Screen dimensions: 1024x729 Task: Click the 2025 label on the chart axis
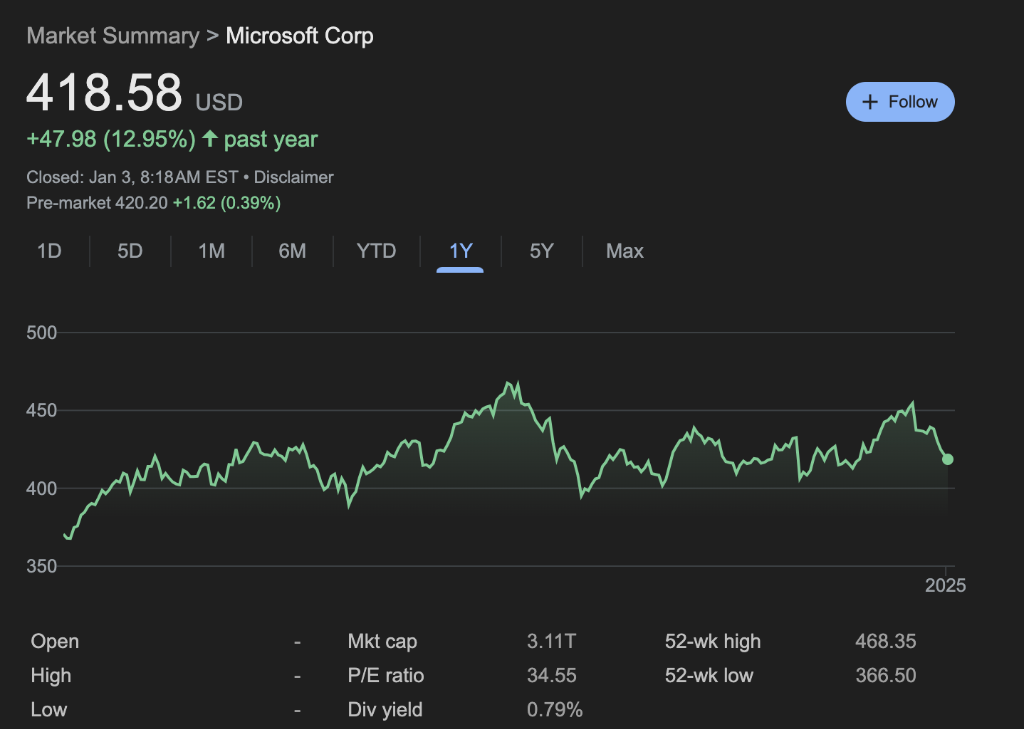[946, 586]
